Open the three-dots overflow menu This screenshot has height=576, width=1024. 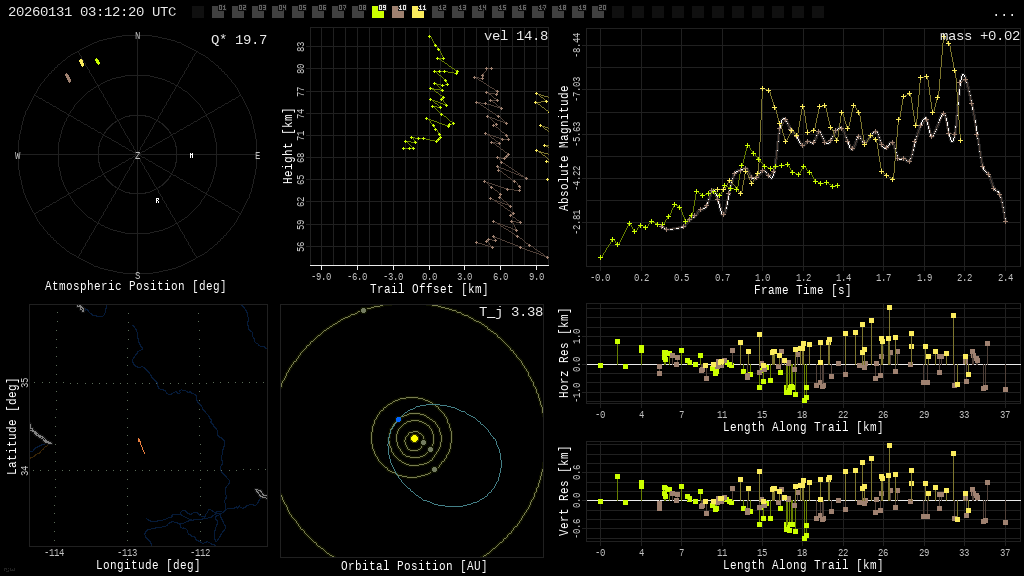pos(1003,13)
